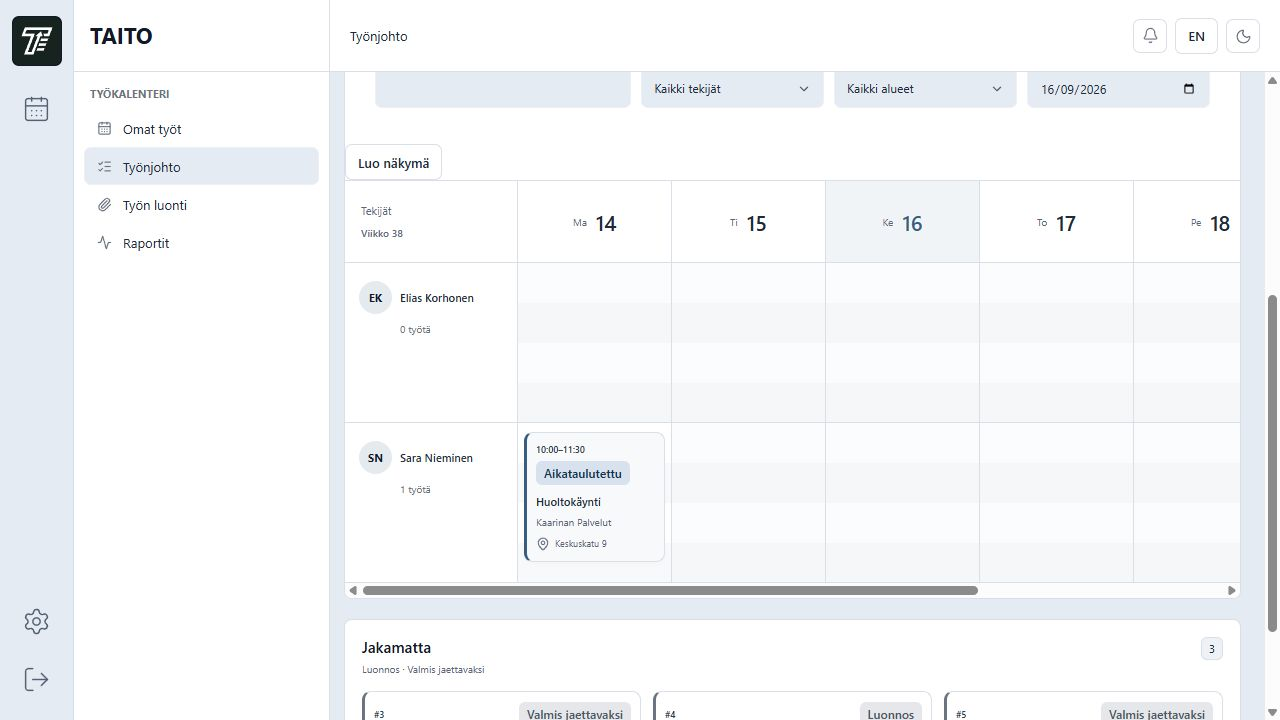
Task: Click Viikko 38 label
Action: point(382,234)
